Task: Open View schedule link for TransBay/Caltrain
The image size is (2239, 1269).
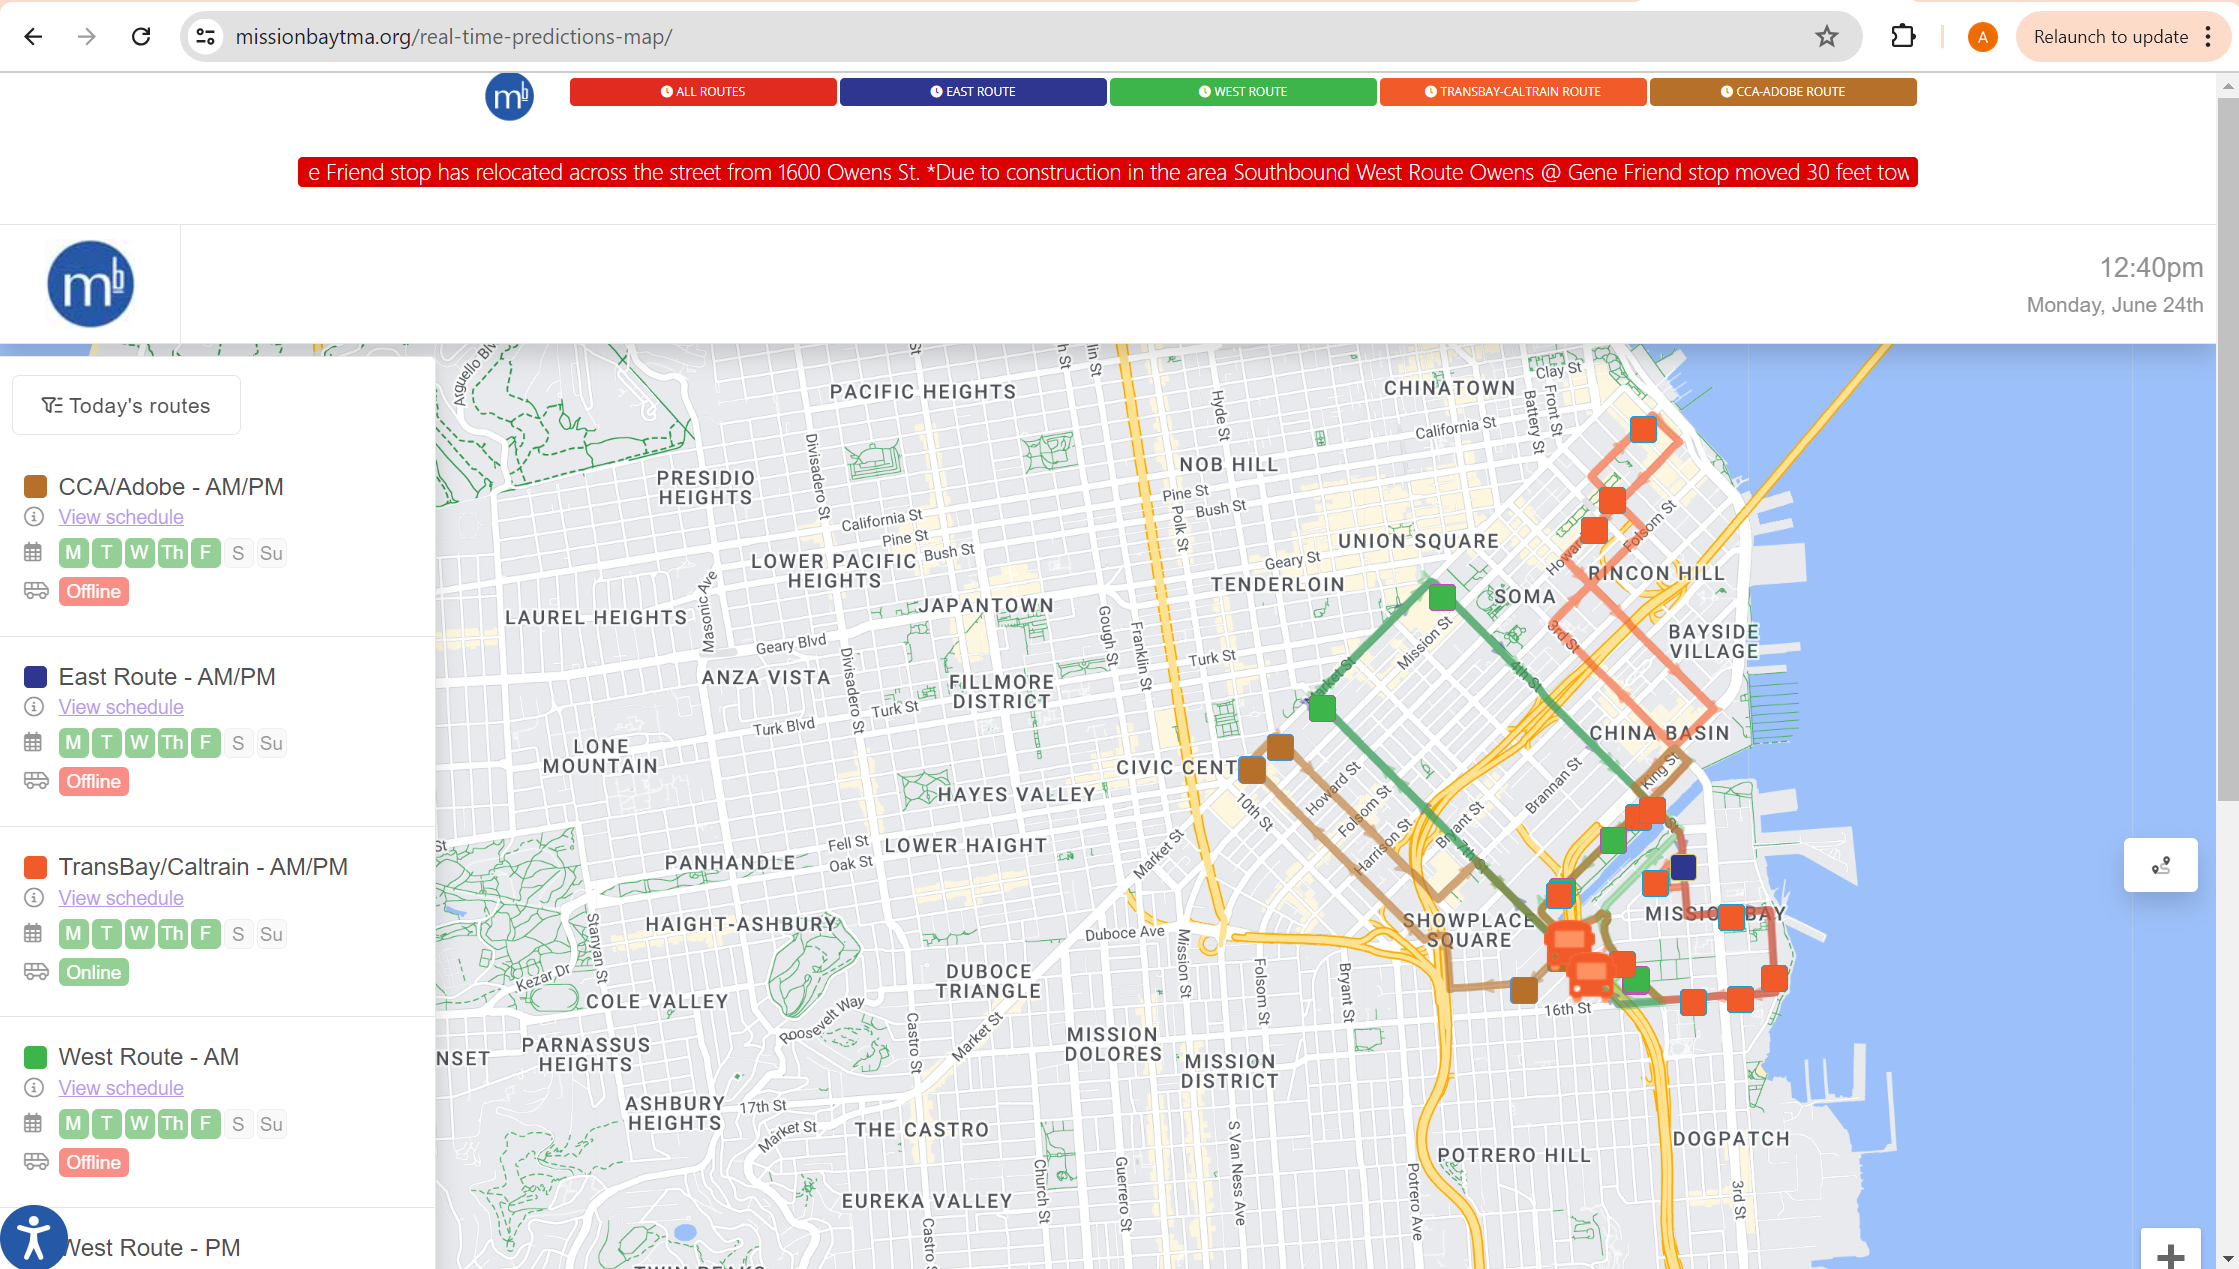Action: click(x=121, y=898)
